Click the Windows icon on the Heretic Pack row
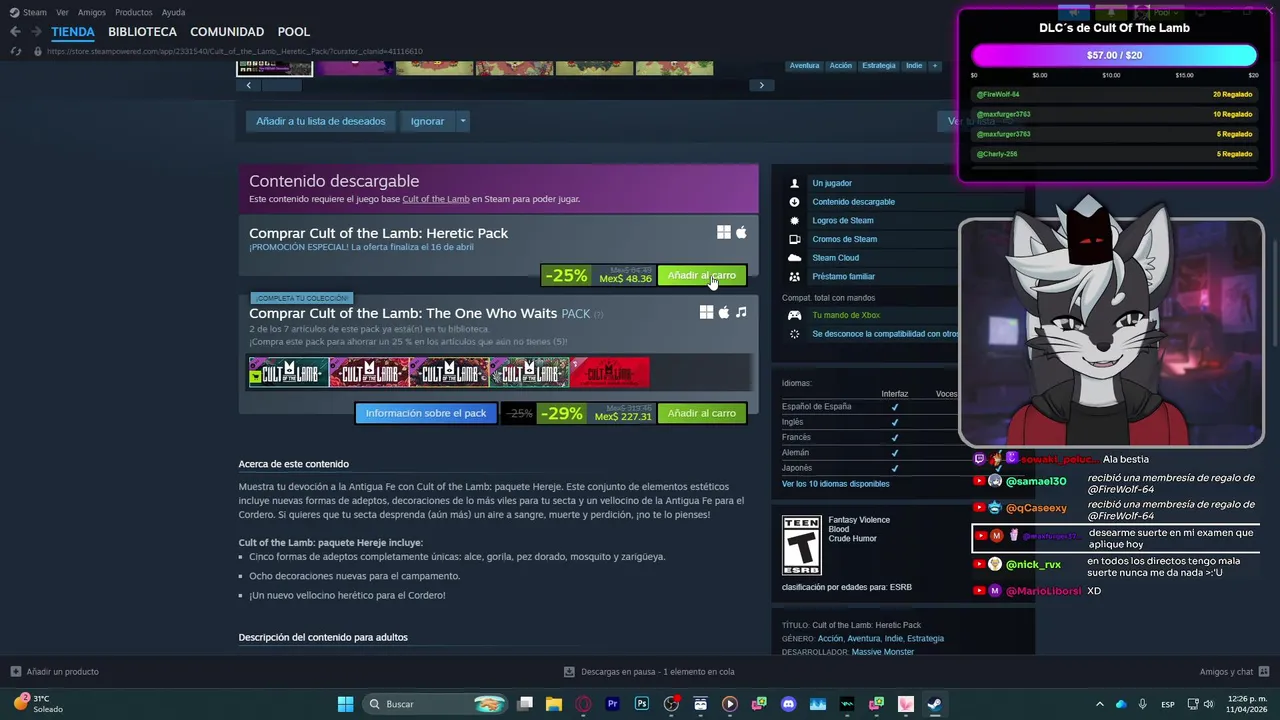Viewport: 1280px width, 720px height. click(x=724, y=232)
